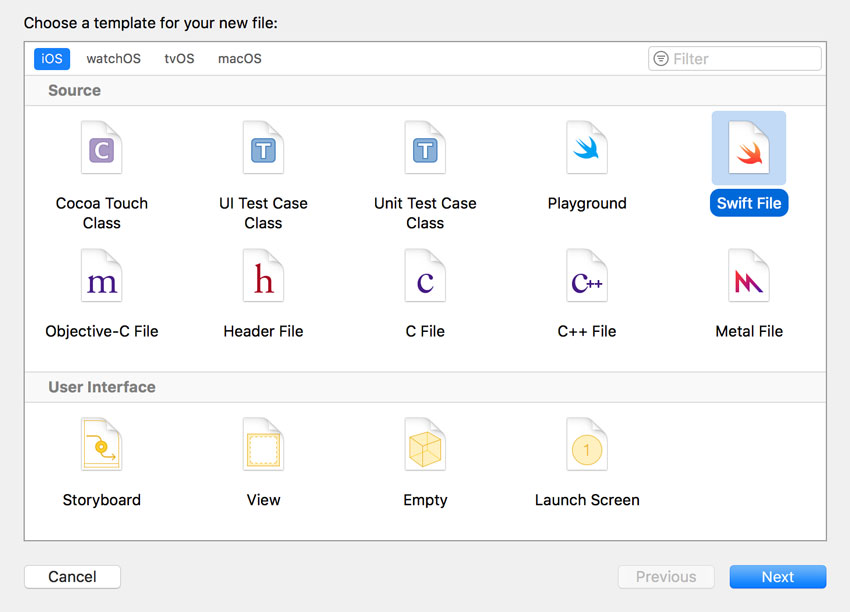This screenshot has height=612, width=850.
Task: Select the C++ File icon
Action: pyautogui.click(x=587, y=275)
